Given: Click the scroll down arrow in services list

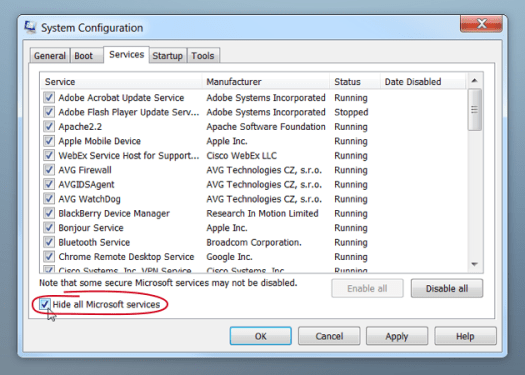Looking at the screenshot, I should [474, 265].
